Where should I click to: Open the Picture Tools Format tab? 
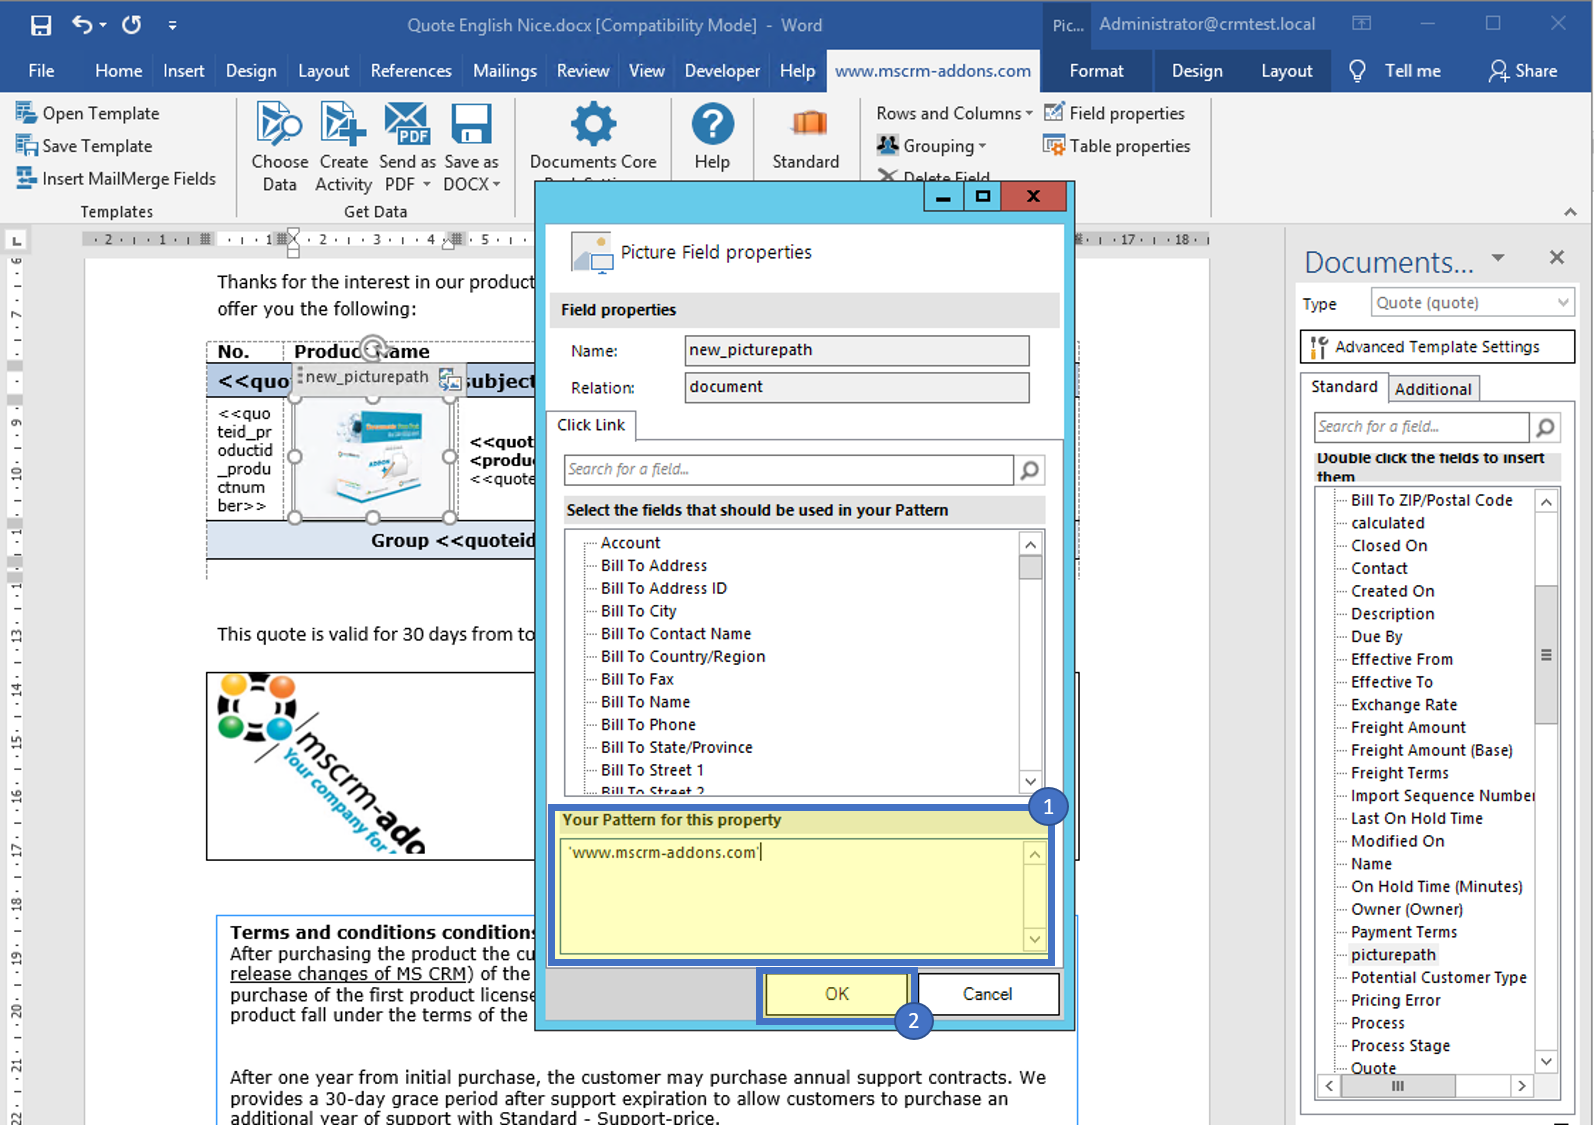[x=1096, y=71]
